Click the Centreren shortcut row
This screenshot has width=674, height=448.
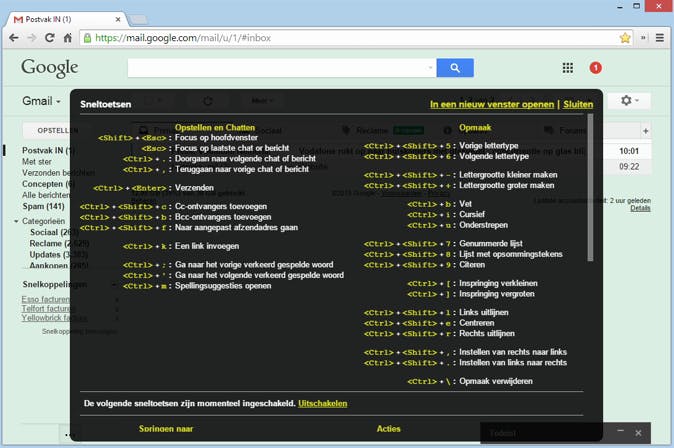pyautogui.click(x=429, y=323)
